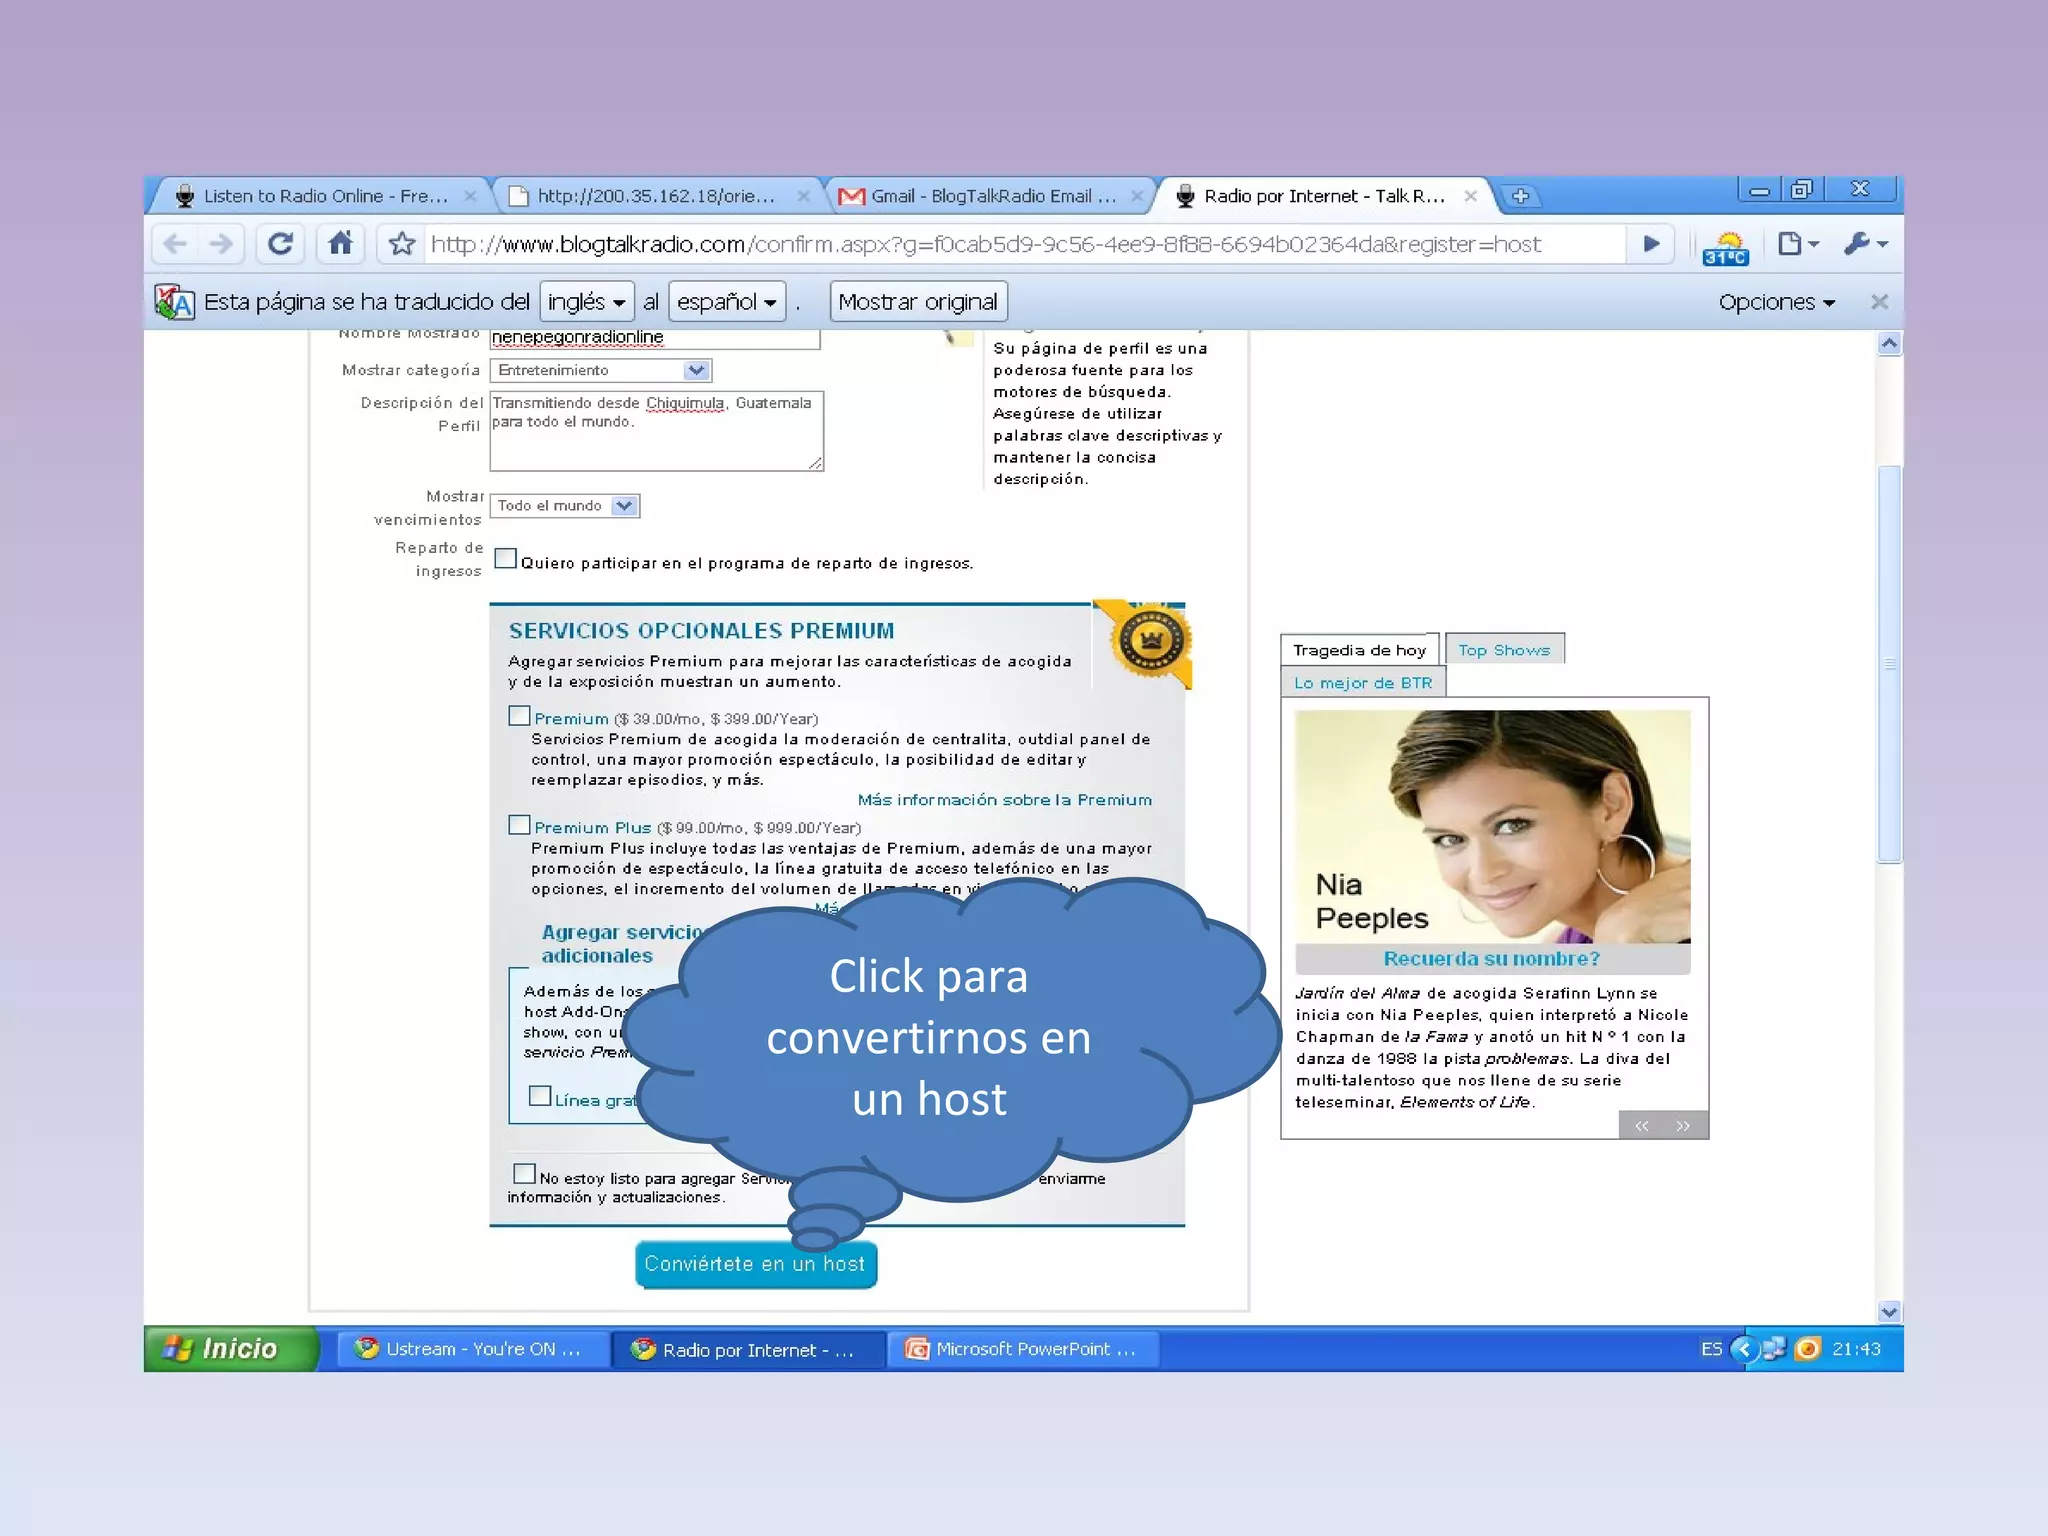Select the Top Shows tab
2048x1536 pixels.
tap(1504, 650)
